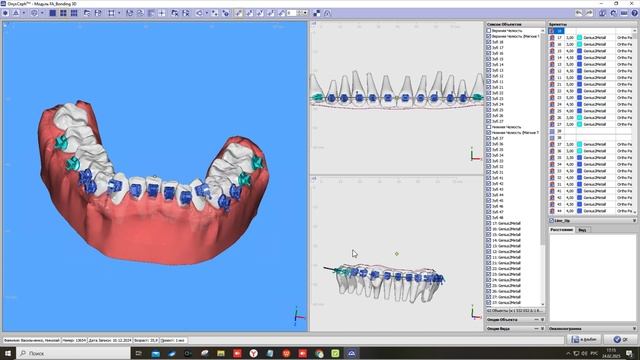Click the triangle tool icon in toolbar
Screen dimensions: 640x360
tap(16, 13)
